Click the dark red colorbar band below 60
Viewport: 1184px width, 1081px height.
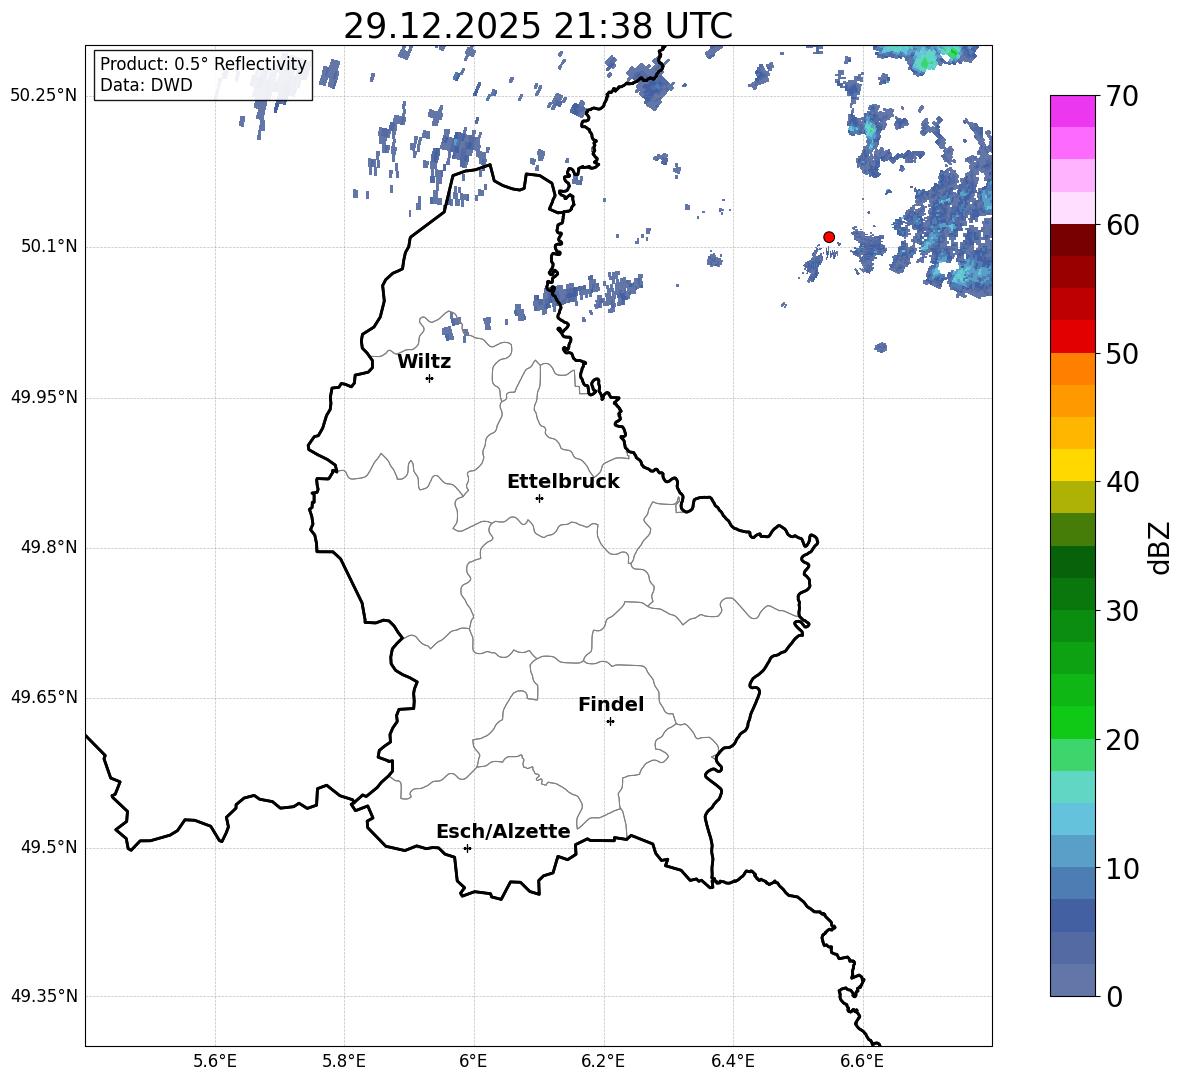tap(1073, 240)
